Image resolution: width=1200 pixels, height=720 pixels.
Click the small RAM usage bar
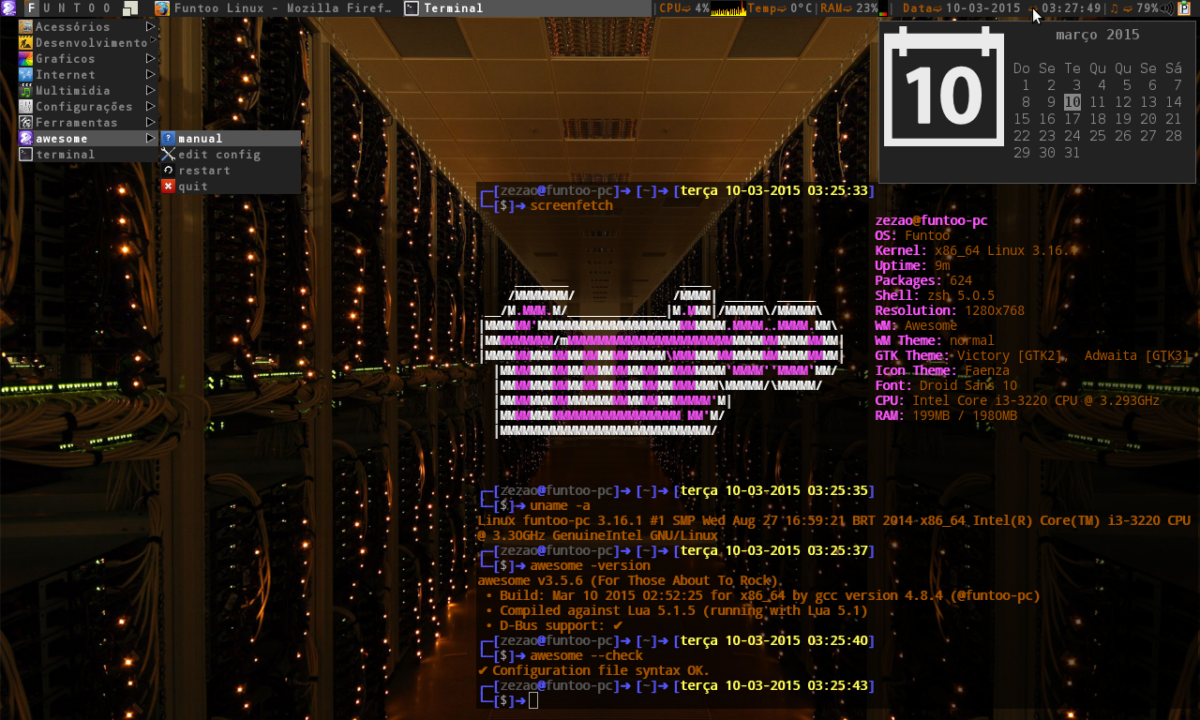point(884,9)
